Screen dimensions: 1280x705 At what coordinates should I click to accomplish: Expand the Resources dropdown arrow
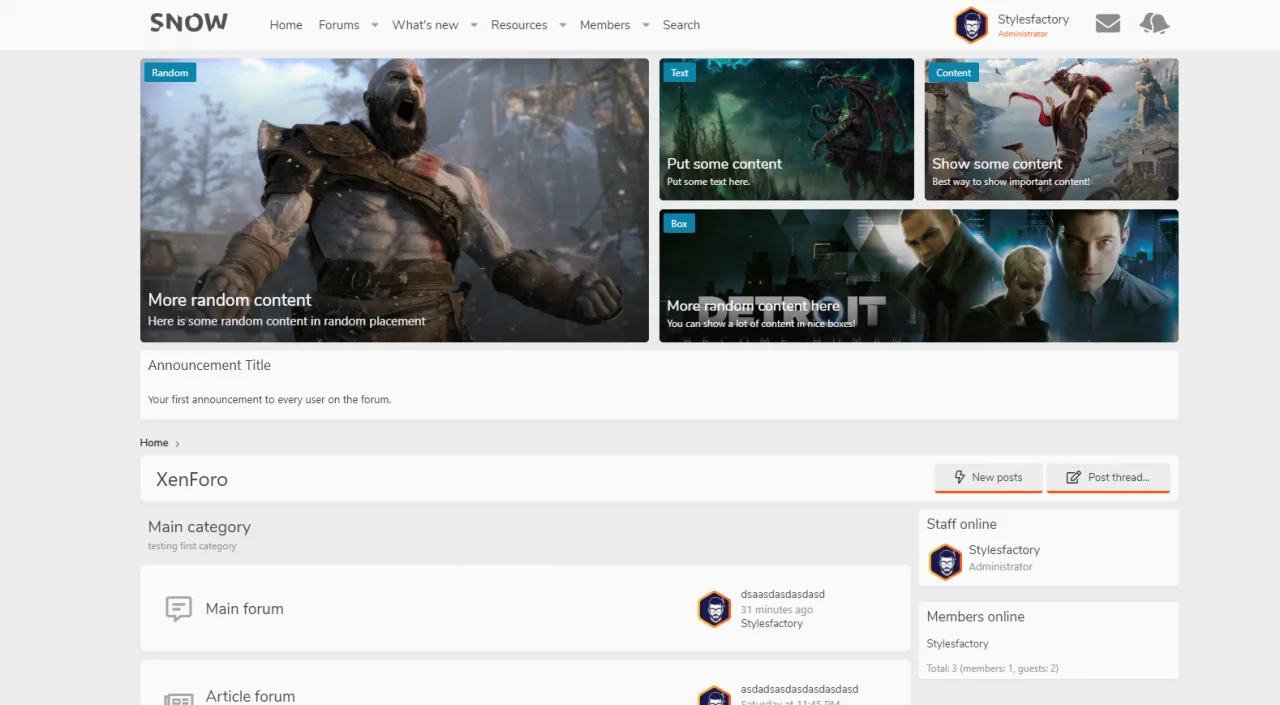[563, 25]
